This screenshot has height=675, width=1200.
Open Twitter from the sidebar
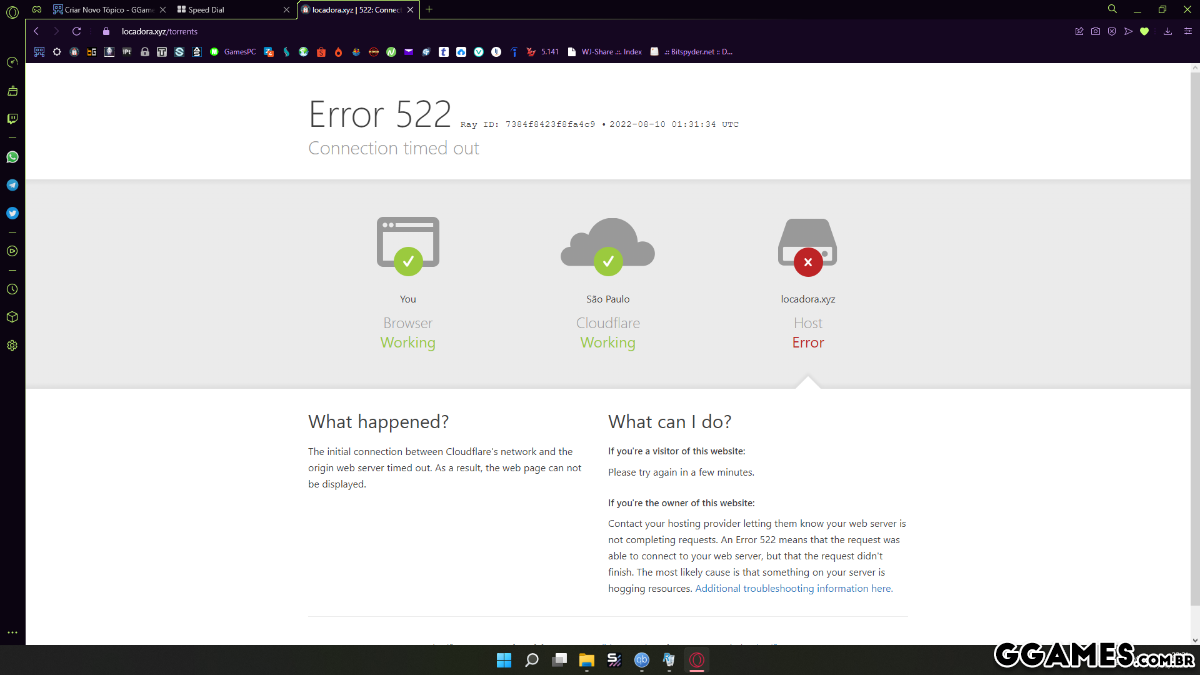(x=12, y=213)
